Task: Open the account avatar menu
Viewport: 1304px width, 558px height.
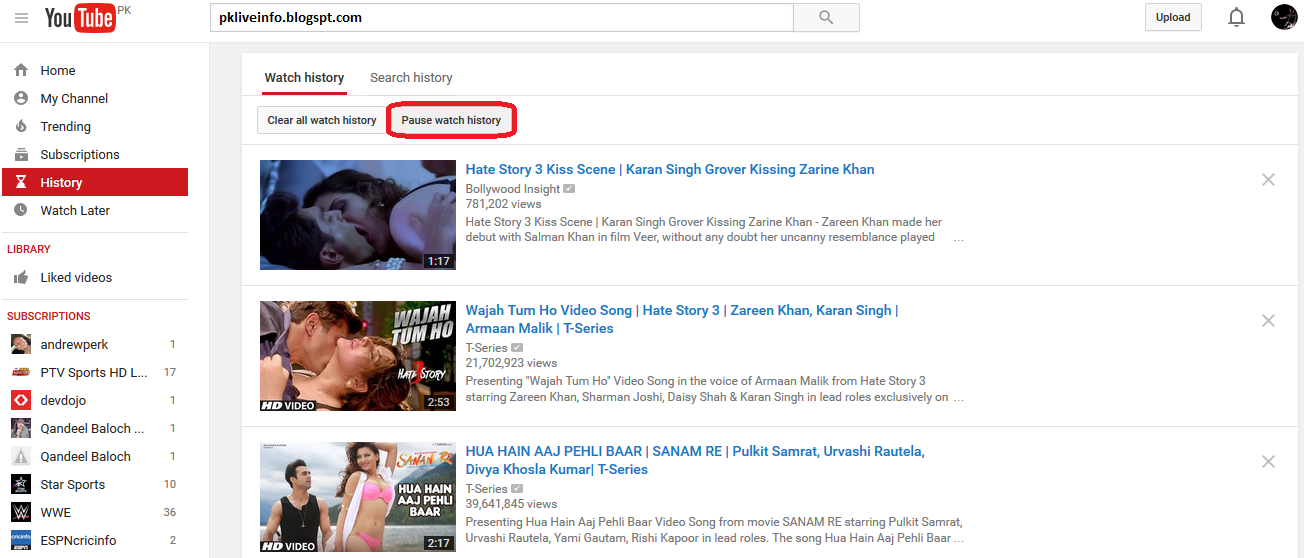Action: click(x=1284, y=17)
